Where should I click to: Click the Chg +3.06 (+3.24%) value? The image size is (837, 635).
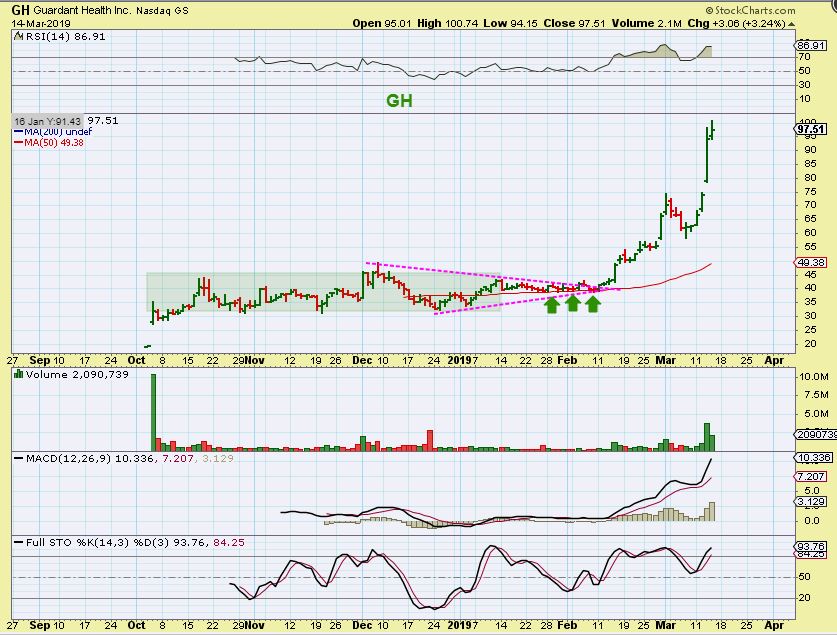coord(736,23)
